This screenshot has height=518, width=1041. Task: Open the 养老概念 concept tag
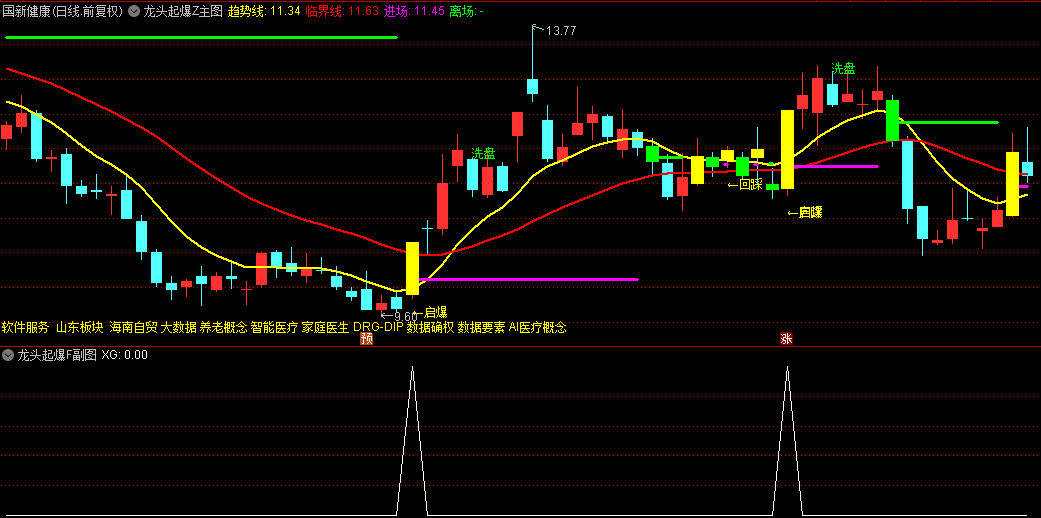click(224, 327)
